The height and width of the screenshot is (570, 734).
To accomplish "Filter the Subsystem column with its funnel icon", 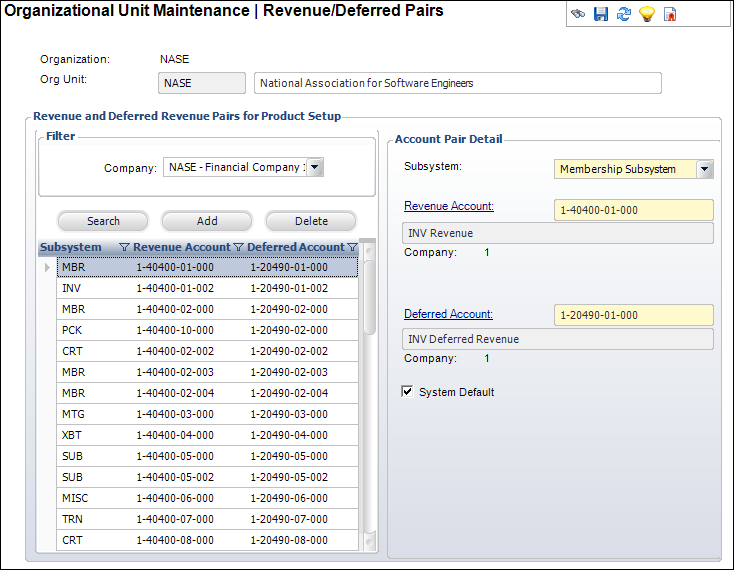I will (124, 247).
